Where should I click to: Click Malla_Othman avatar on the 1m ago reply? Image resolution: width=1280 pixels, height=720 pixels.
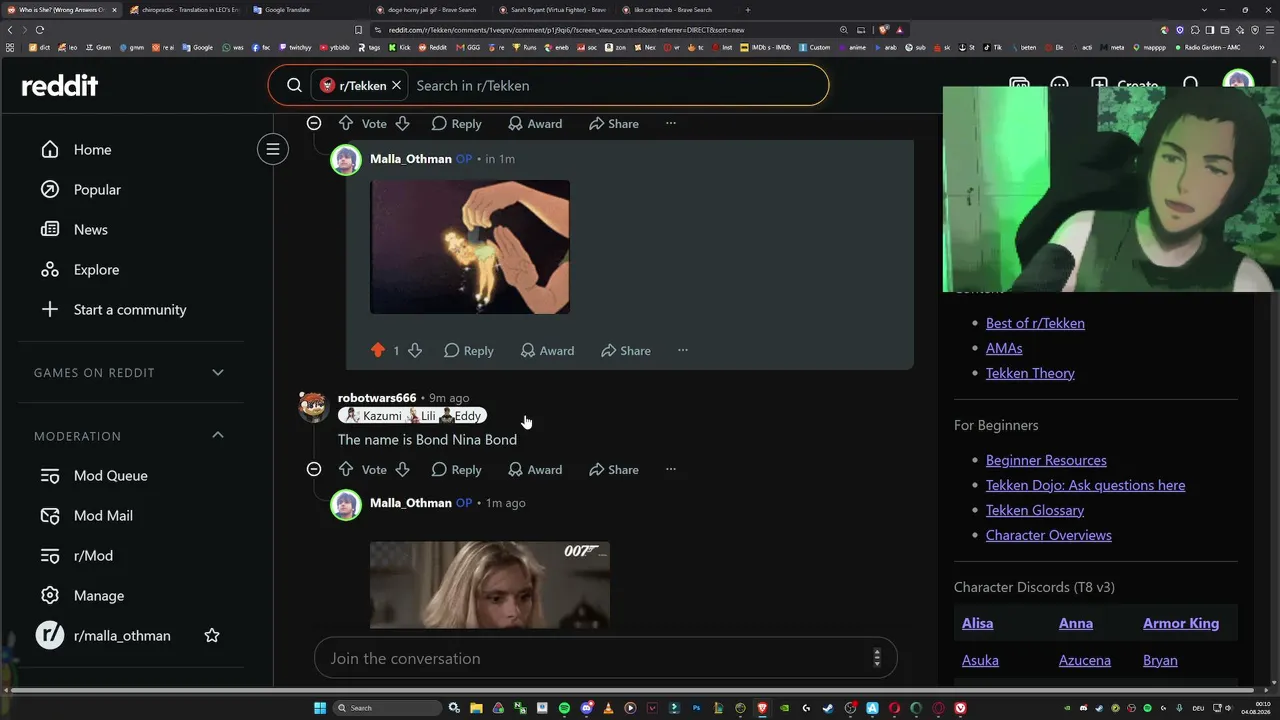point(346,504)
